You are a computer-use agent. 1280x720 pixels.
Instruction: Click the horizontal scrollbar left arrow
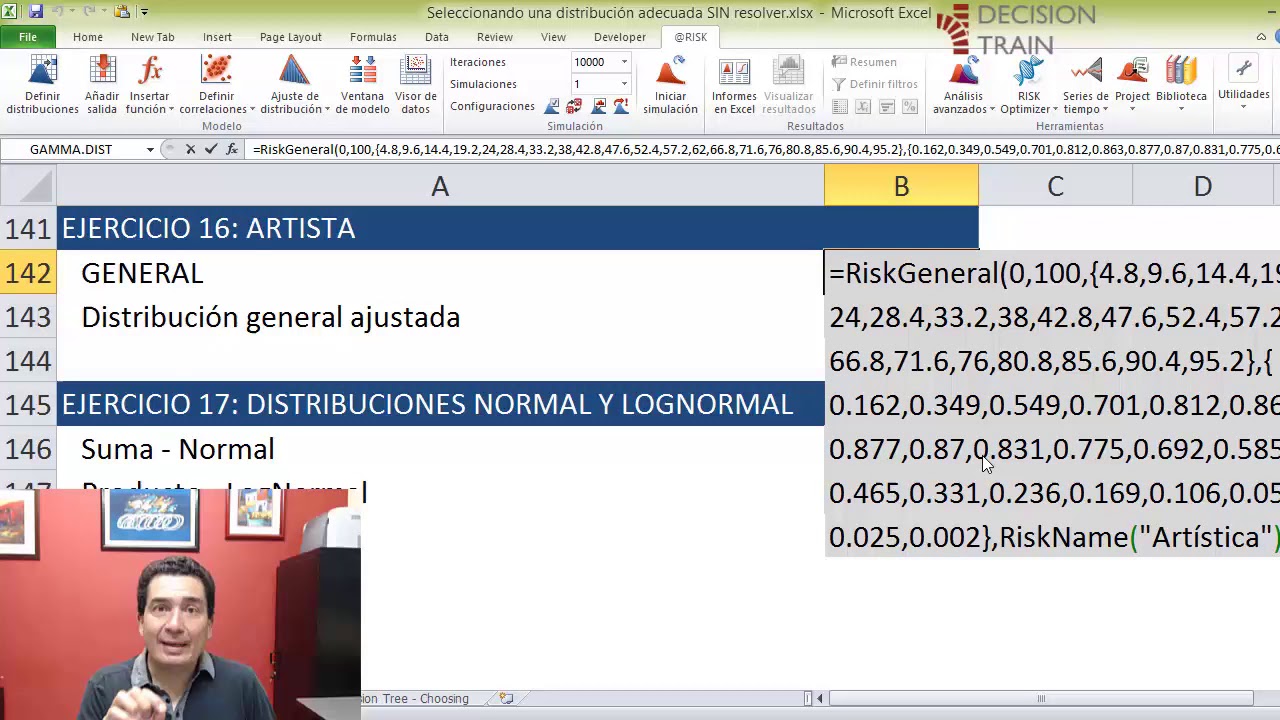point(820,698)
